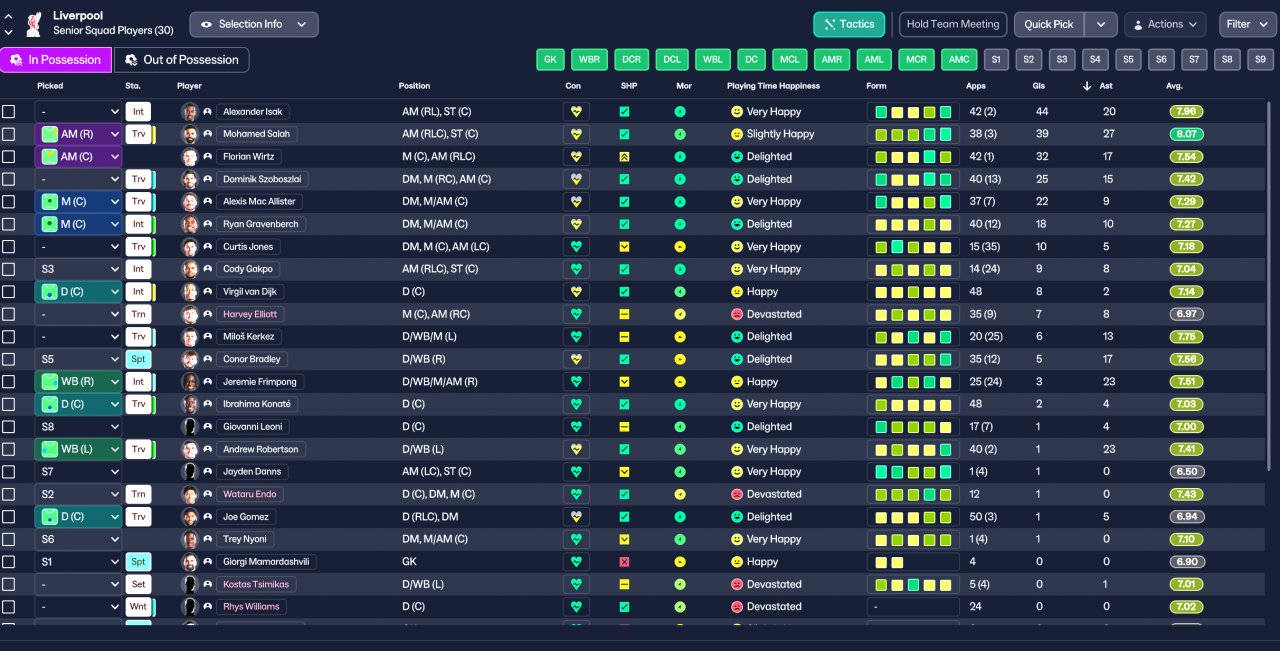
Task: Select the WBL position chip
Action: pos(713,60)
